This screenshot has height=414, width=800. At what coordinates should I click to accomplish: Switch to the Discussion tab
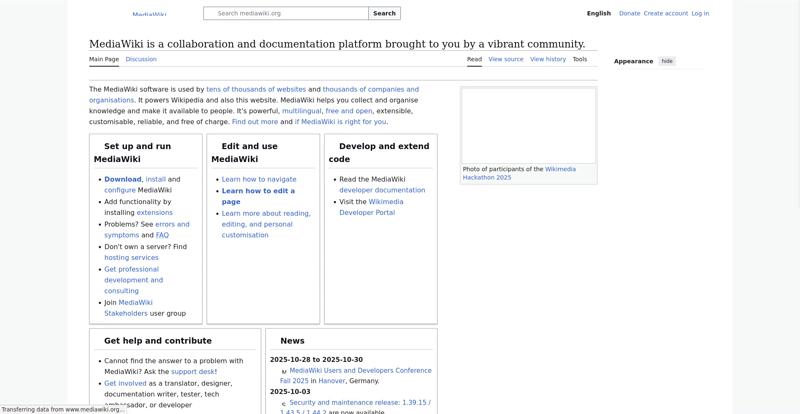tap(141, 59)
